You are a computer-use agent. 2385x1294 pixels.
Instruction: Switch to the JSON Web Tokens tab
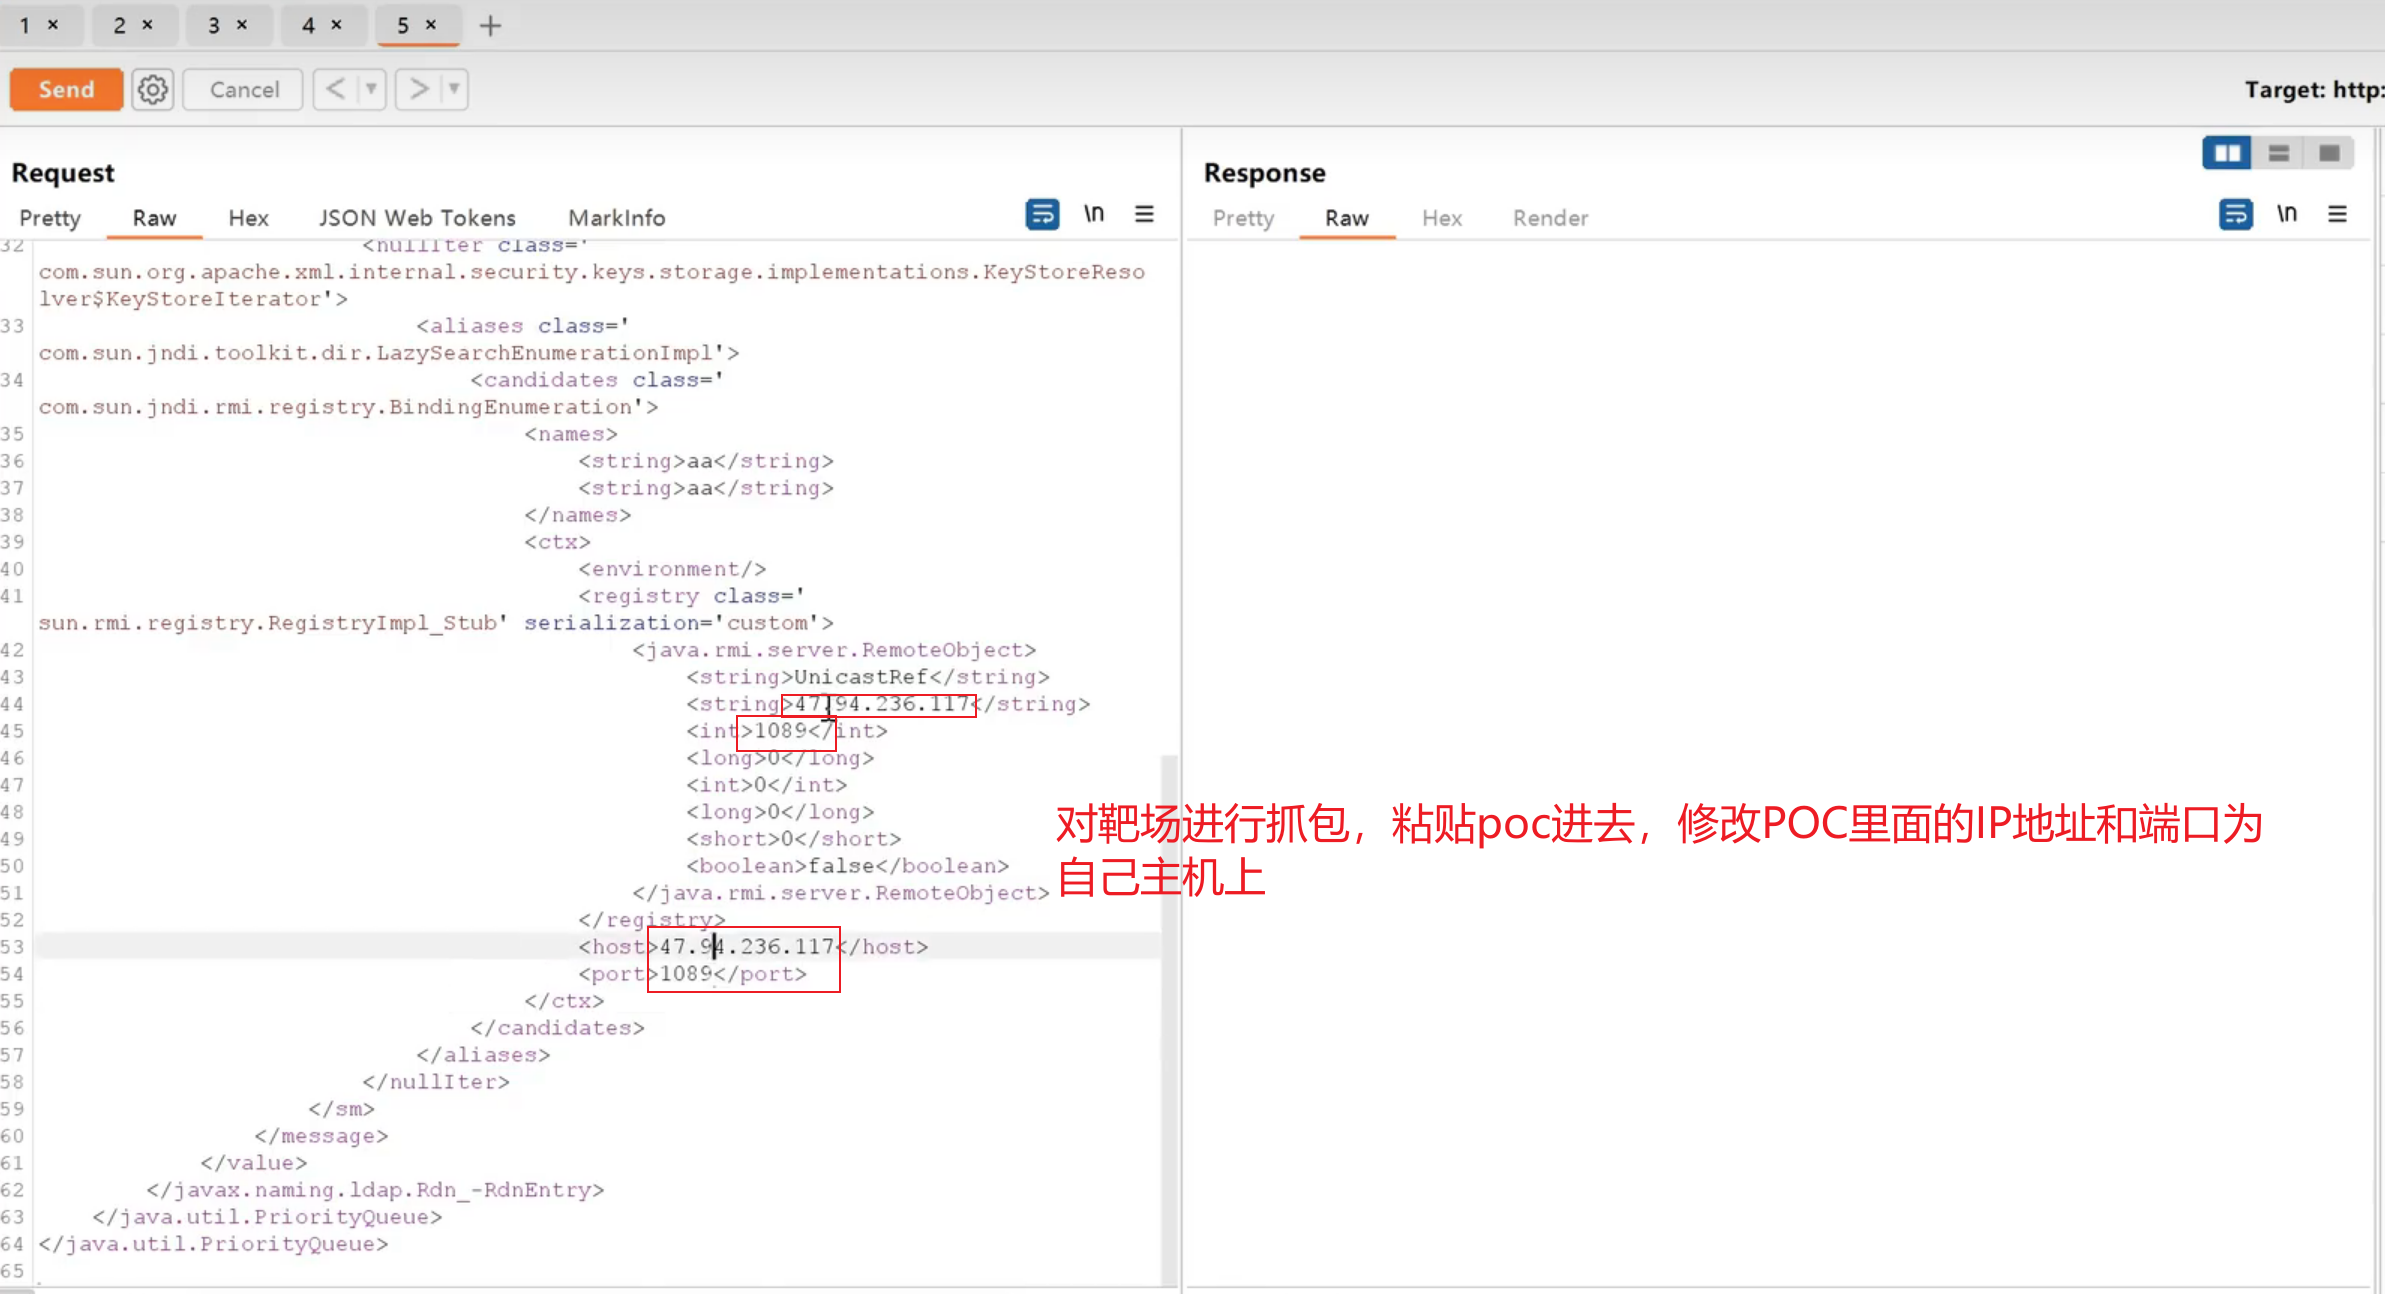click(x=417, y=218)
